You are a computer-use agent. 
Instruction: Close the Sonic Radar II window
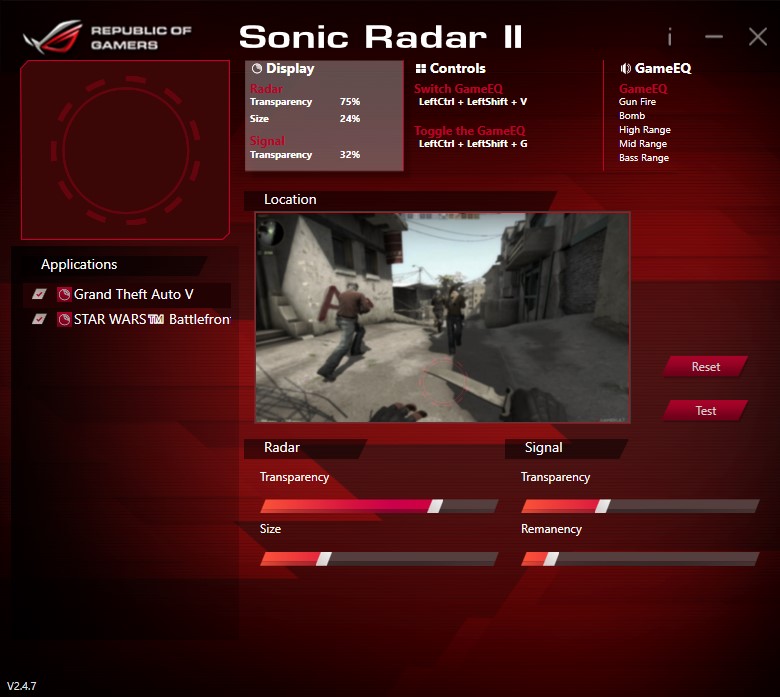point(758,37)
